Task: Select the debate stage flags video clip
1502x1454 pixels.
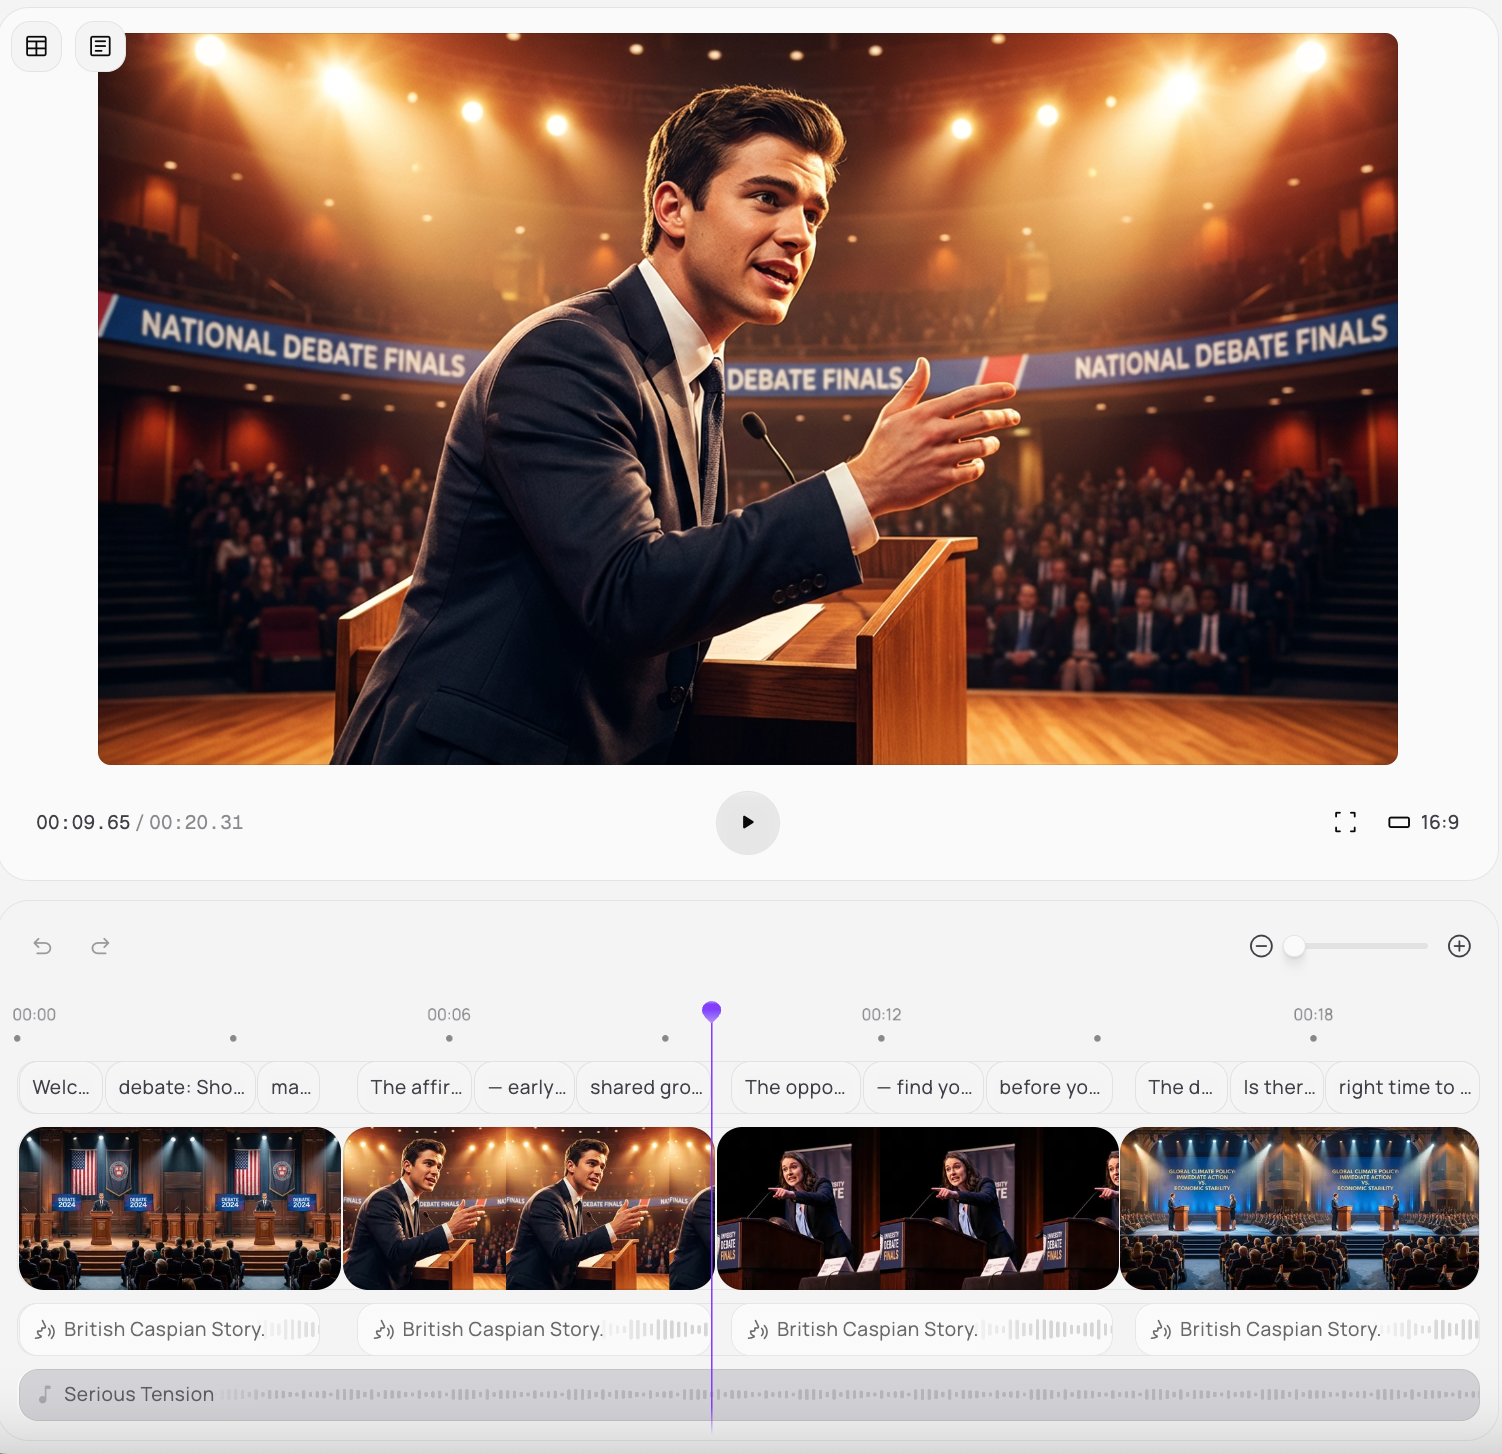Action: click(x=180, y=1208)
